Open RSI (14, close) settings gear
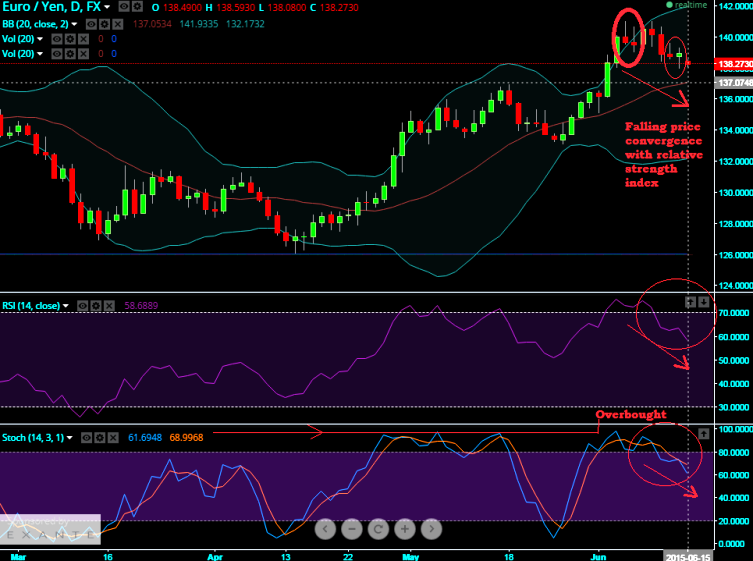The width and height of the screenshot is (753, 561). (x=97, y=305)
